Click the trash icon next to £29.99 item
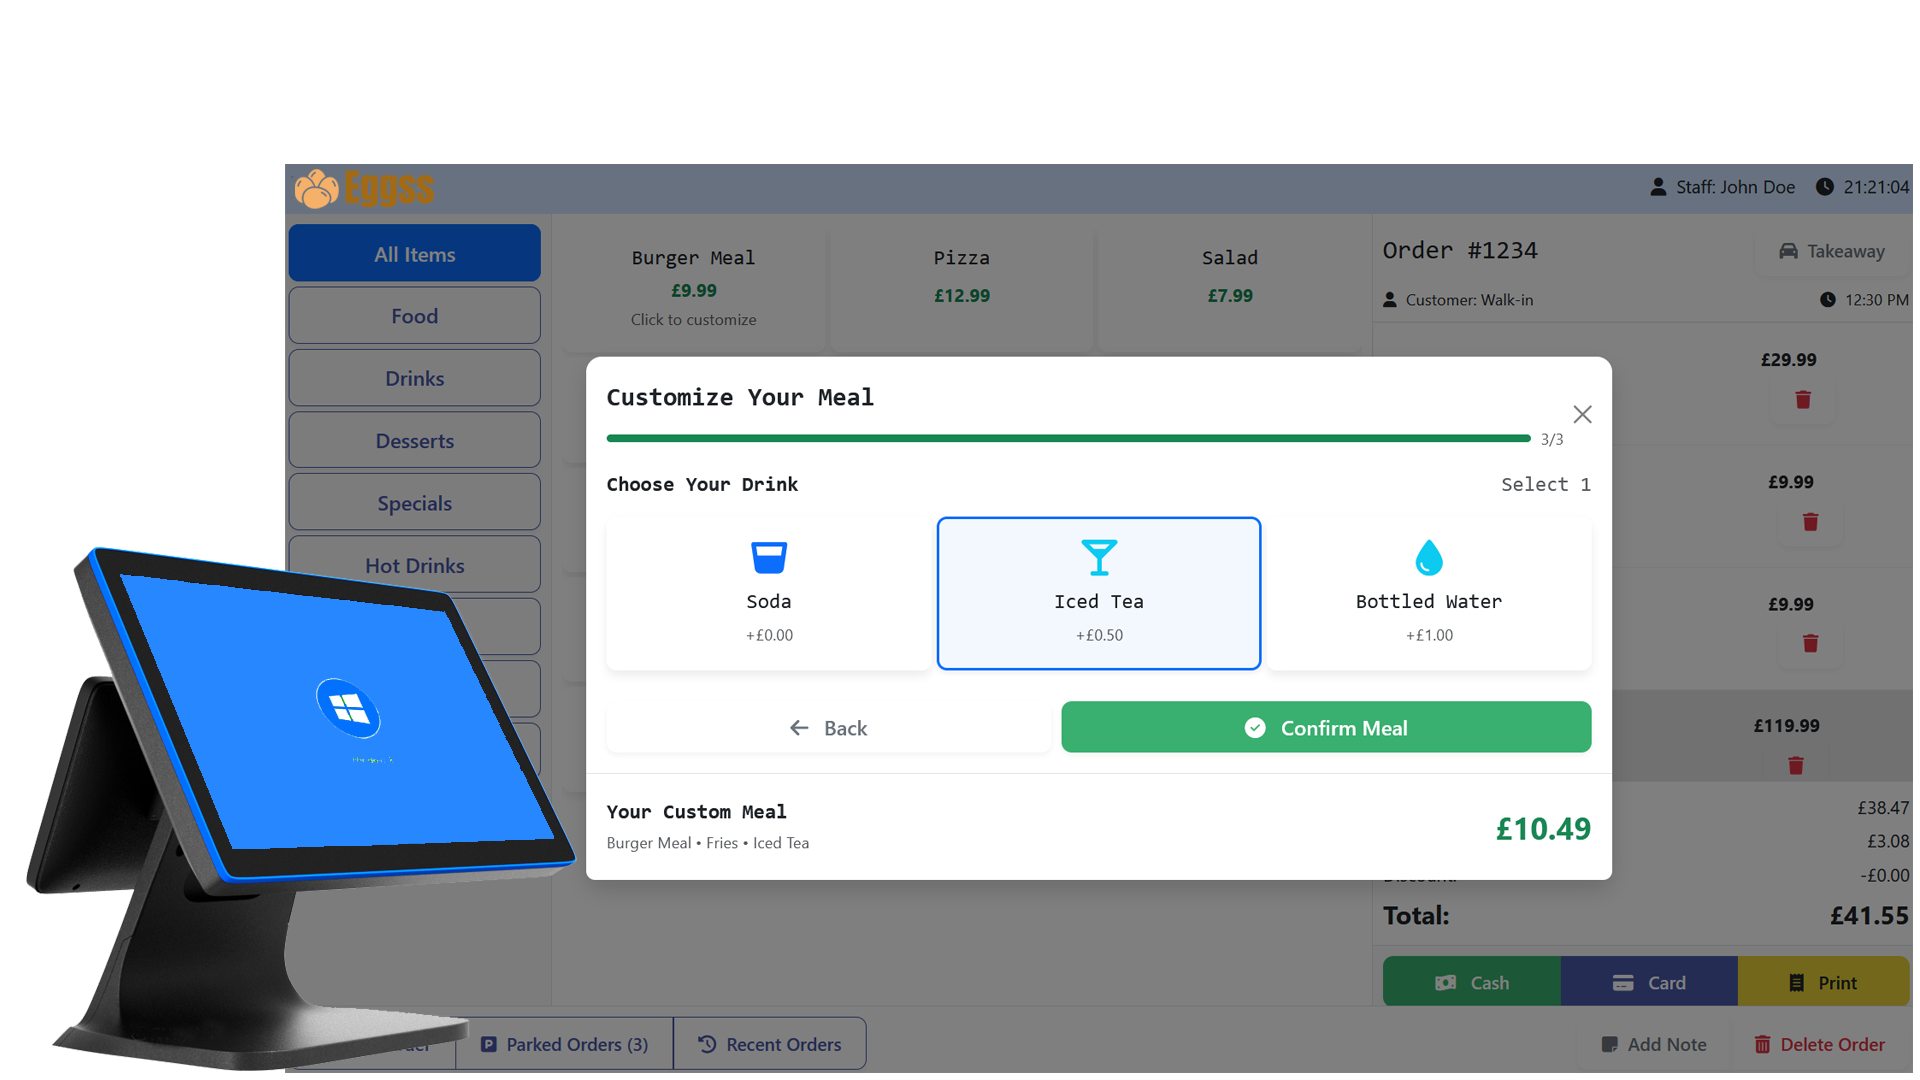This screenshot has height=1080, width=1920. point(1802,400)
